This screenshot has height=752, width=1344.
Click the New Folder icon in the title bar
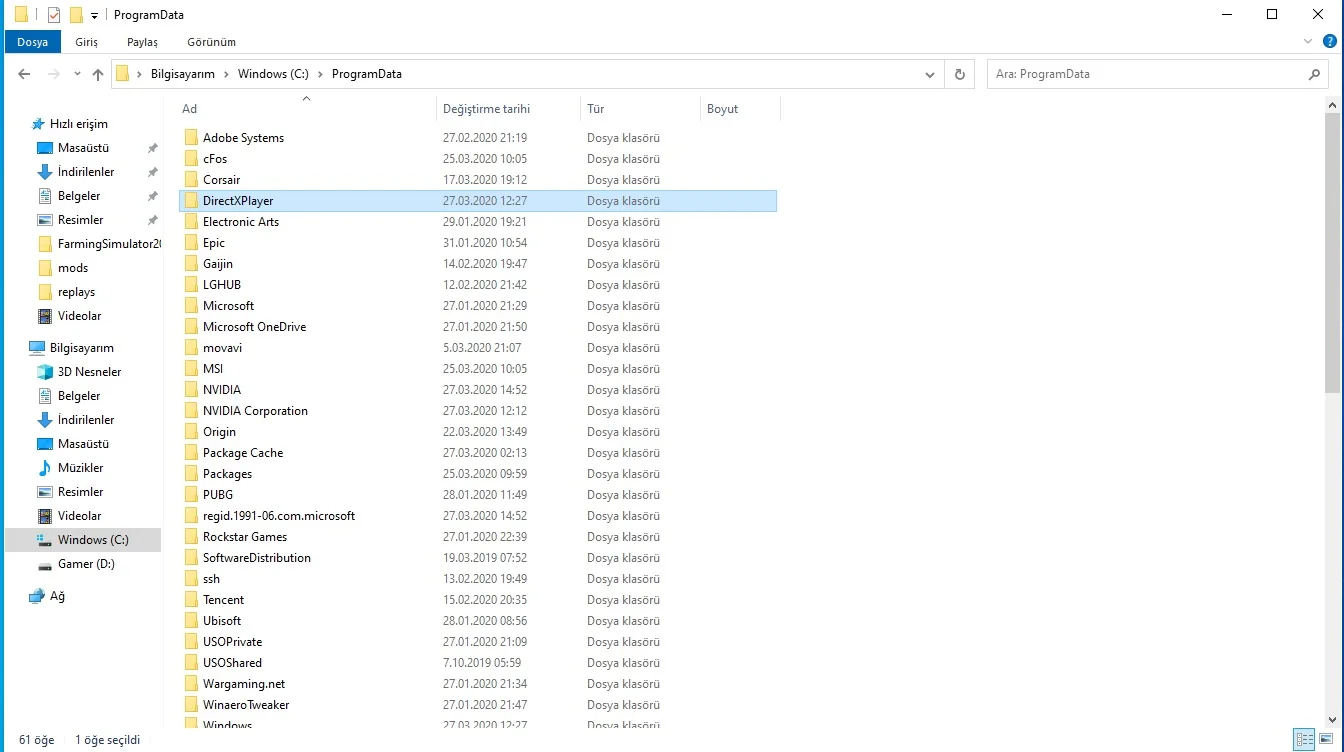[x=75, y=15]
